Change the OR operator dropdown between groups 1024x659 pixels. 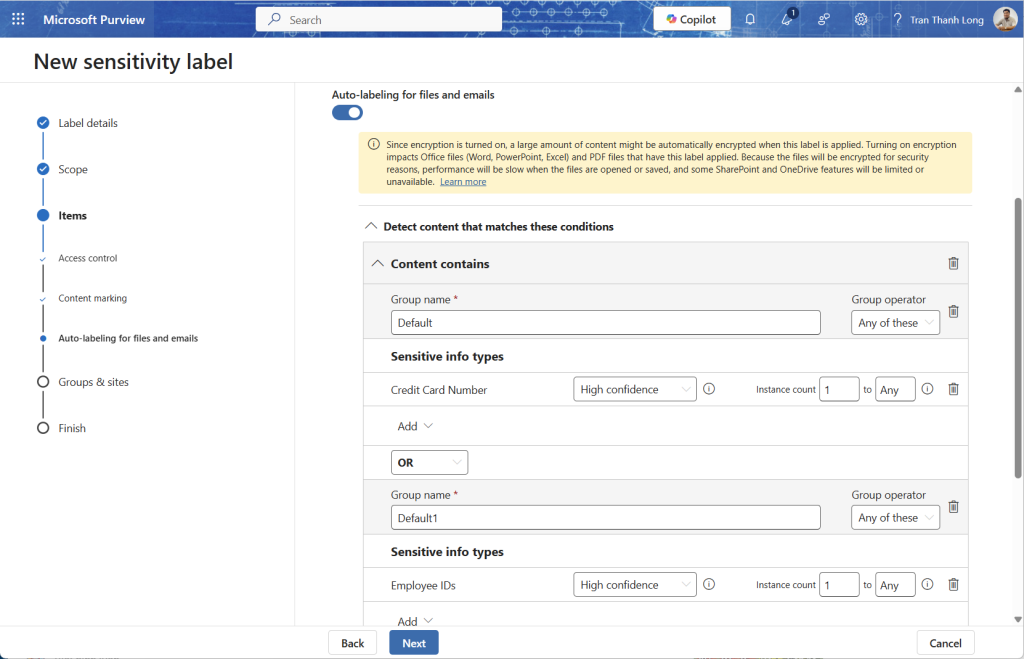pos(429,463)
